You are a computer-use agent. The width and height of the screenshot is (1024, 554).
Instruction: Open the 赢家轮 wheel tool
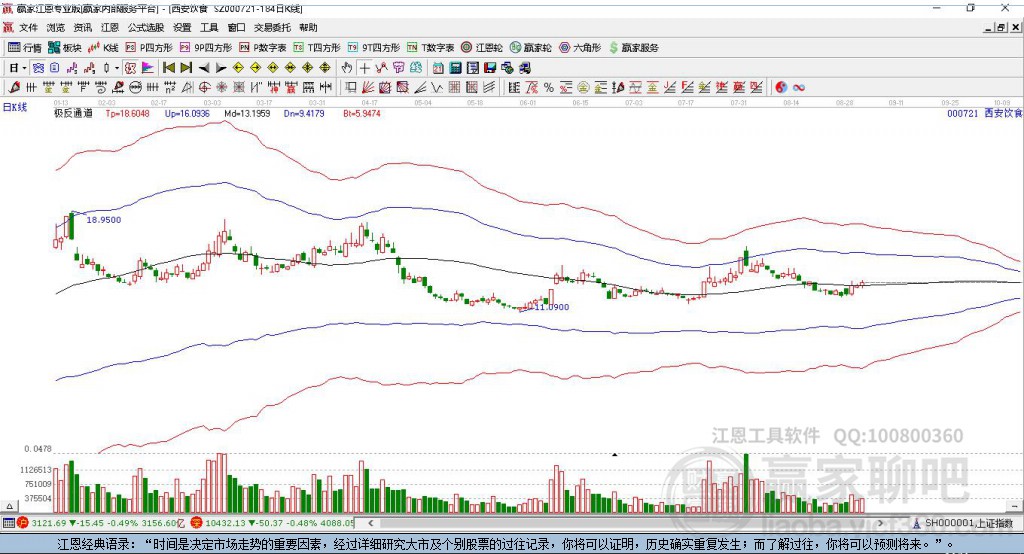pos(531,48)
